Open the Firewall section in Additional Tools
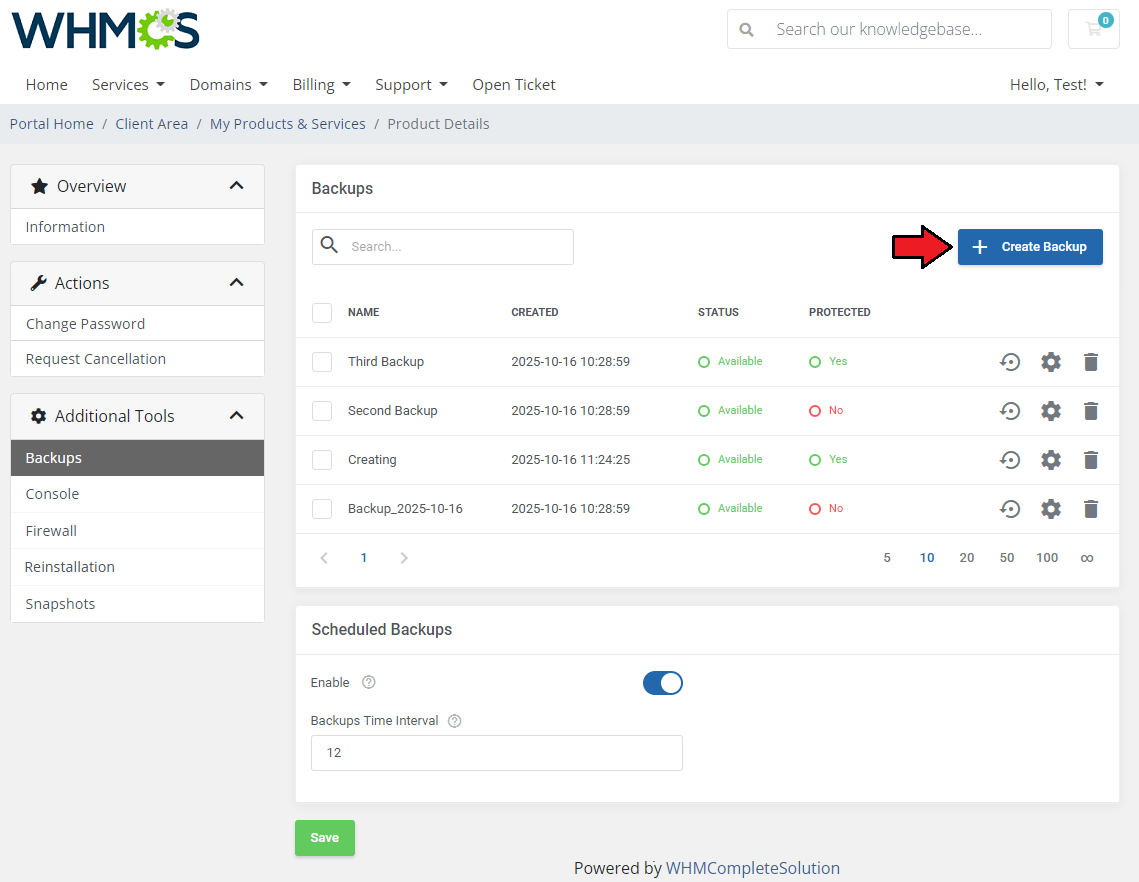Screen dimensions: 1139x882 point(52,530)
